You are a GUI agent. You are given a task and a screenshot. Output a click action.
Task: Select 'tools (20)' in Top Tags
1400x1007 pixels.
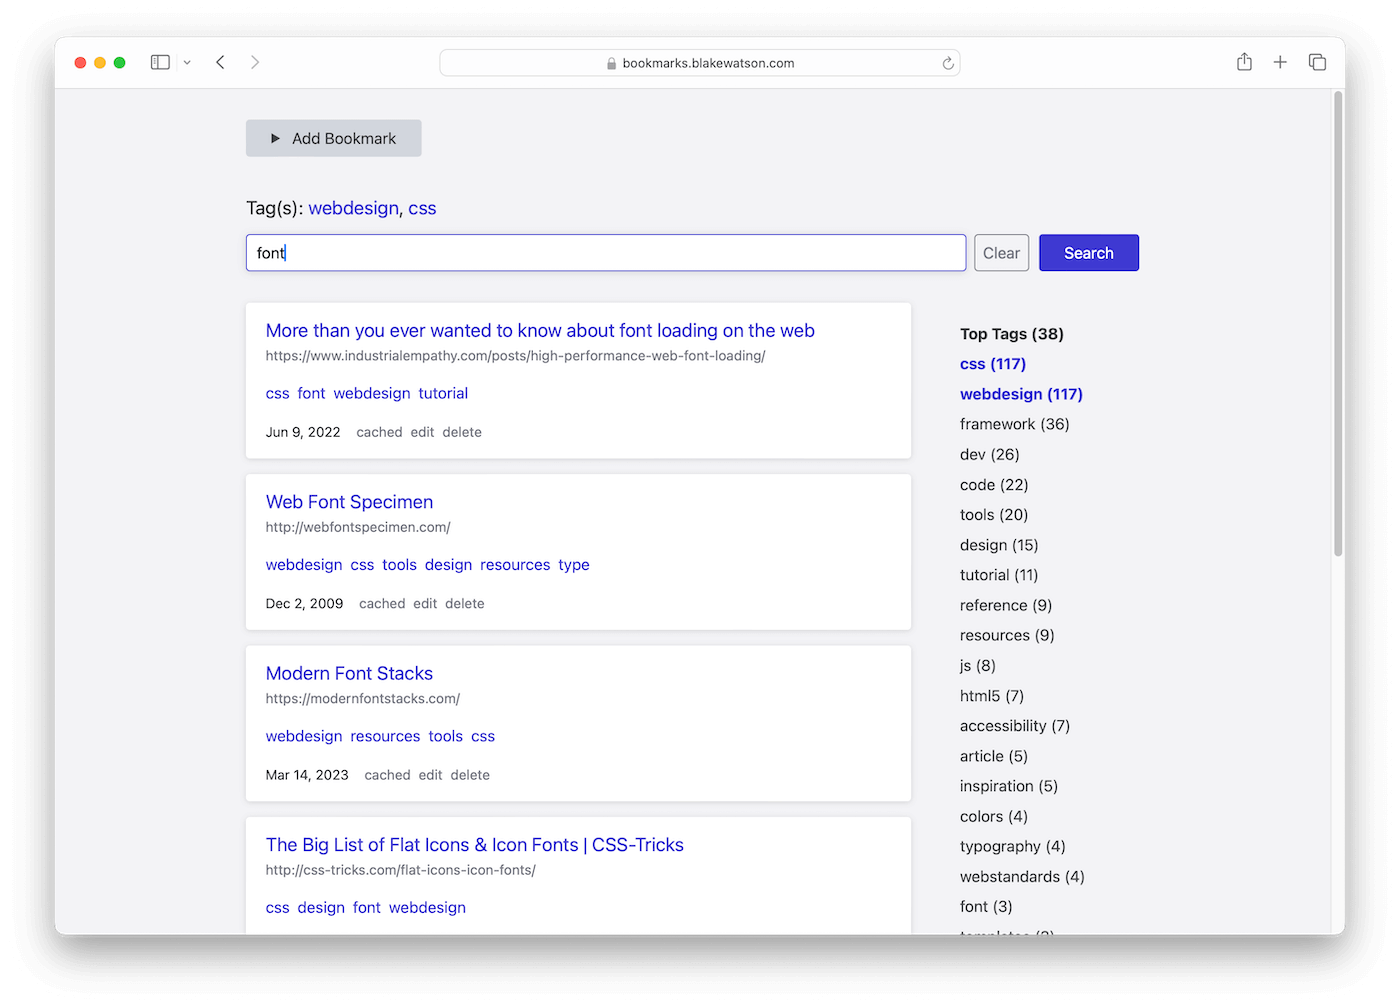[994, 515]
